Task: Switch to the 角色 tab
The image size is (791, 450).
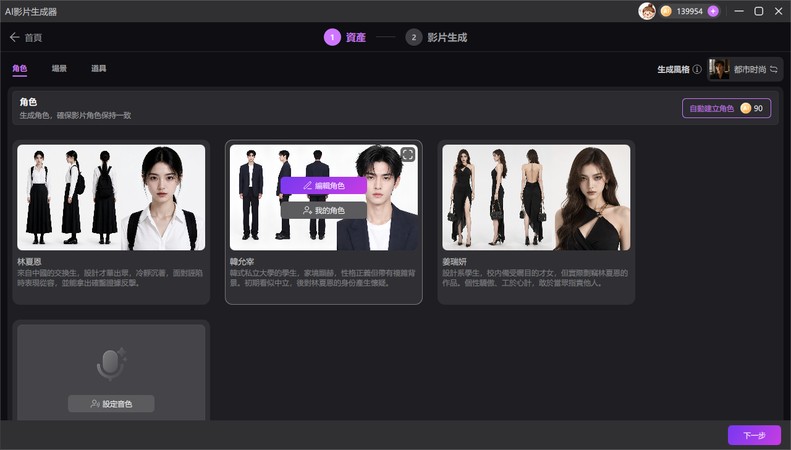Action: coord(20,69)
